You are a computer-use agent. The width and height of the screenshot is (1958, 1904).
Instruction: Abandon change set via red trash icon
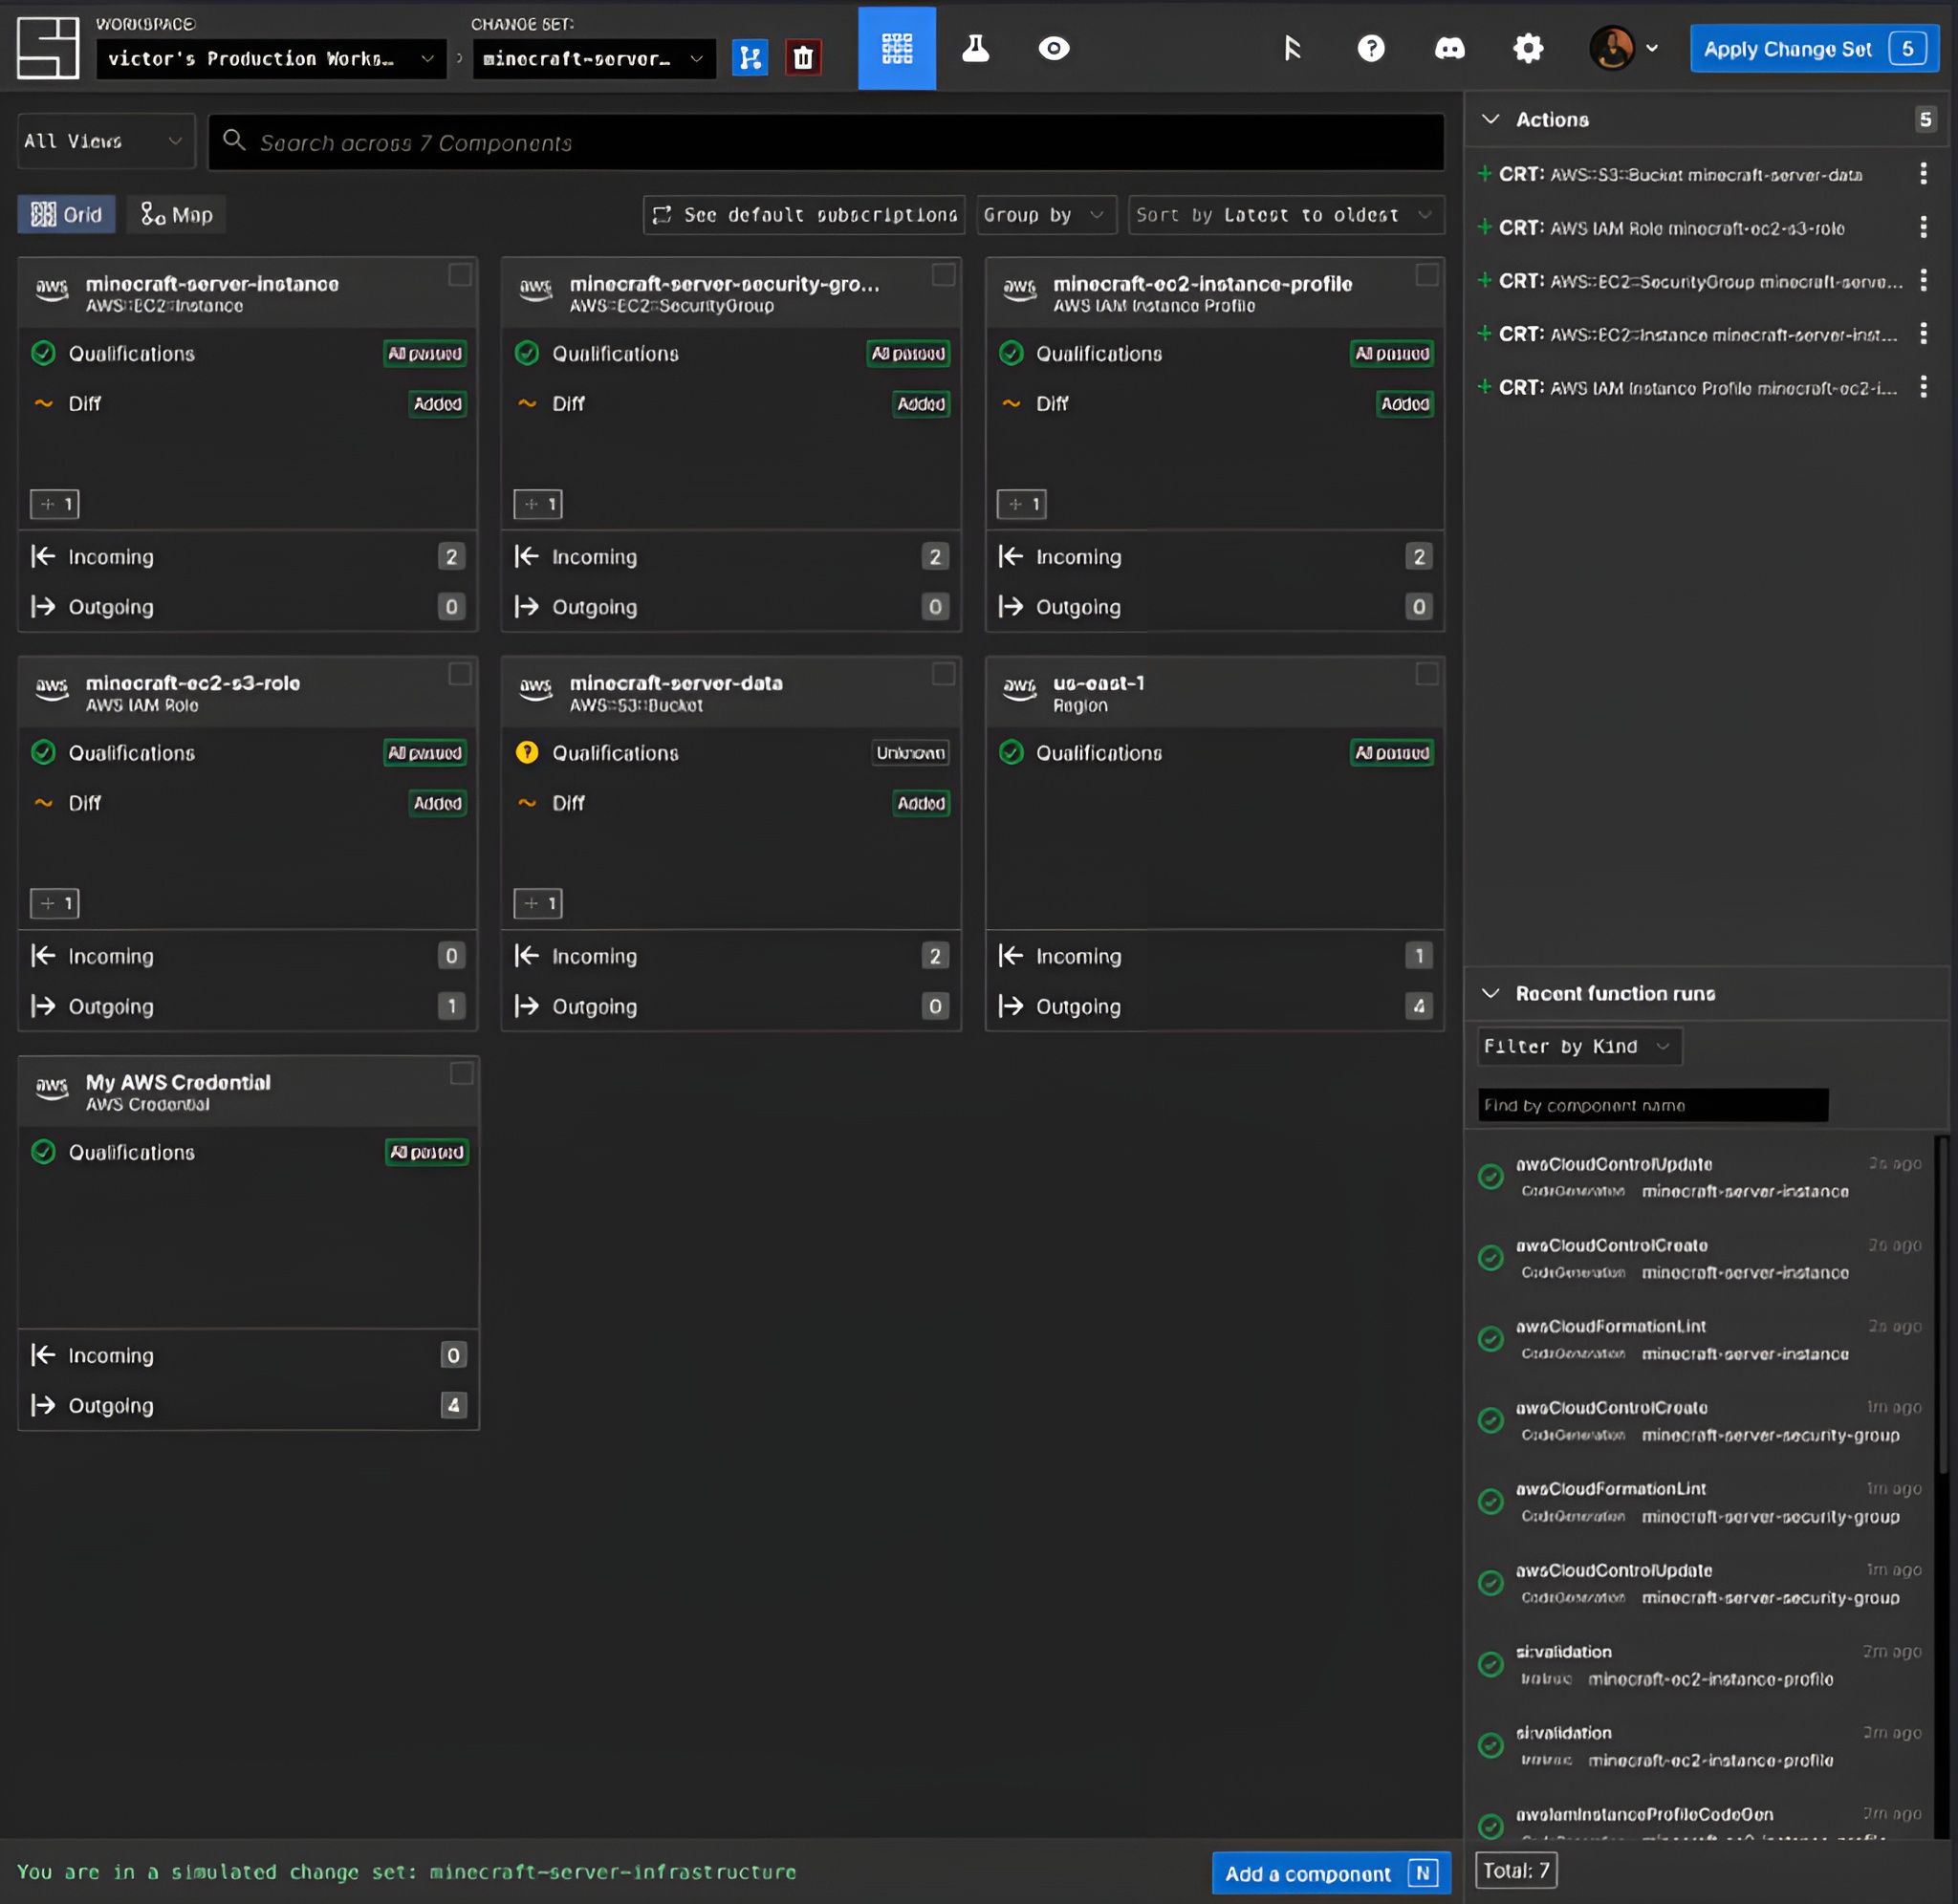(803, 58)
